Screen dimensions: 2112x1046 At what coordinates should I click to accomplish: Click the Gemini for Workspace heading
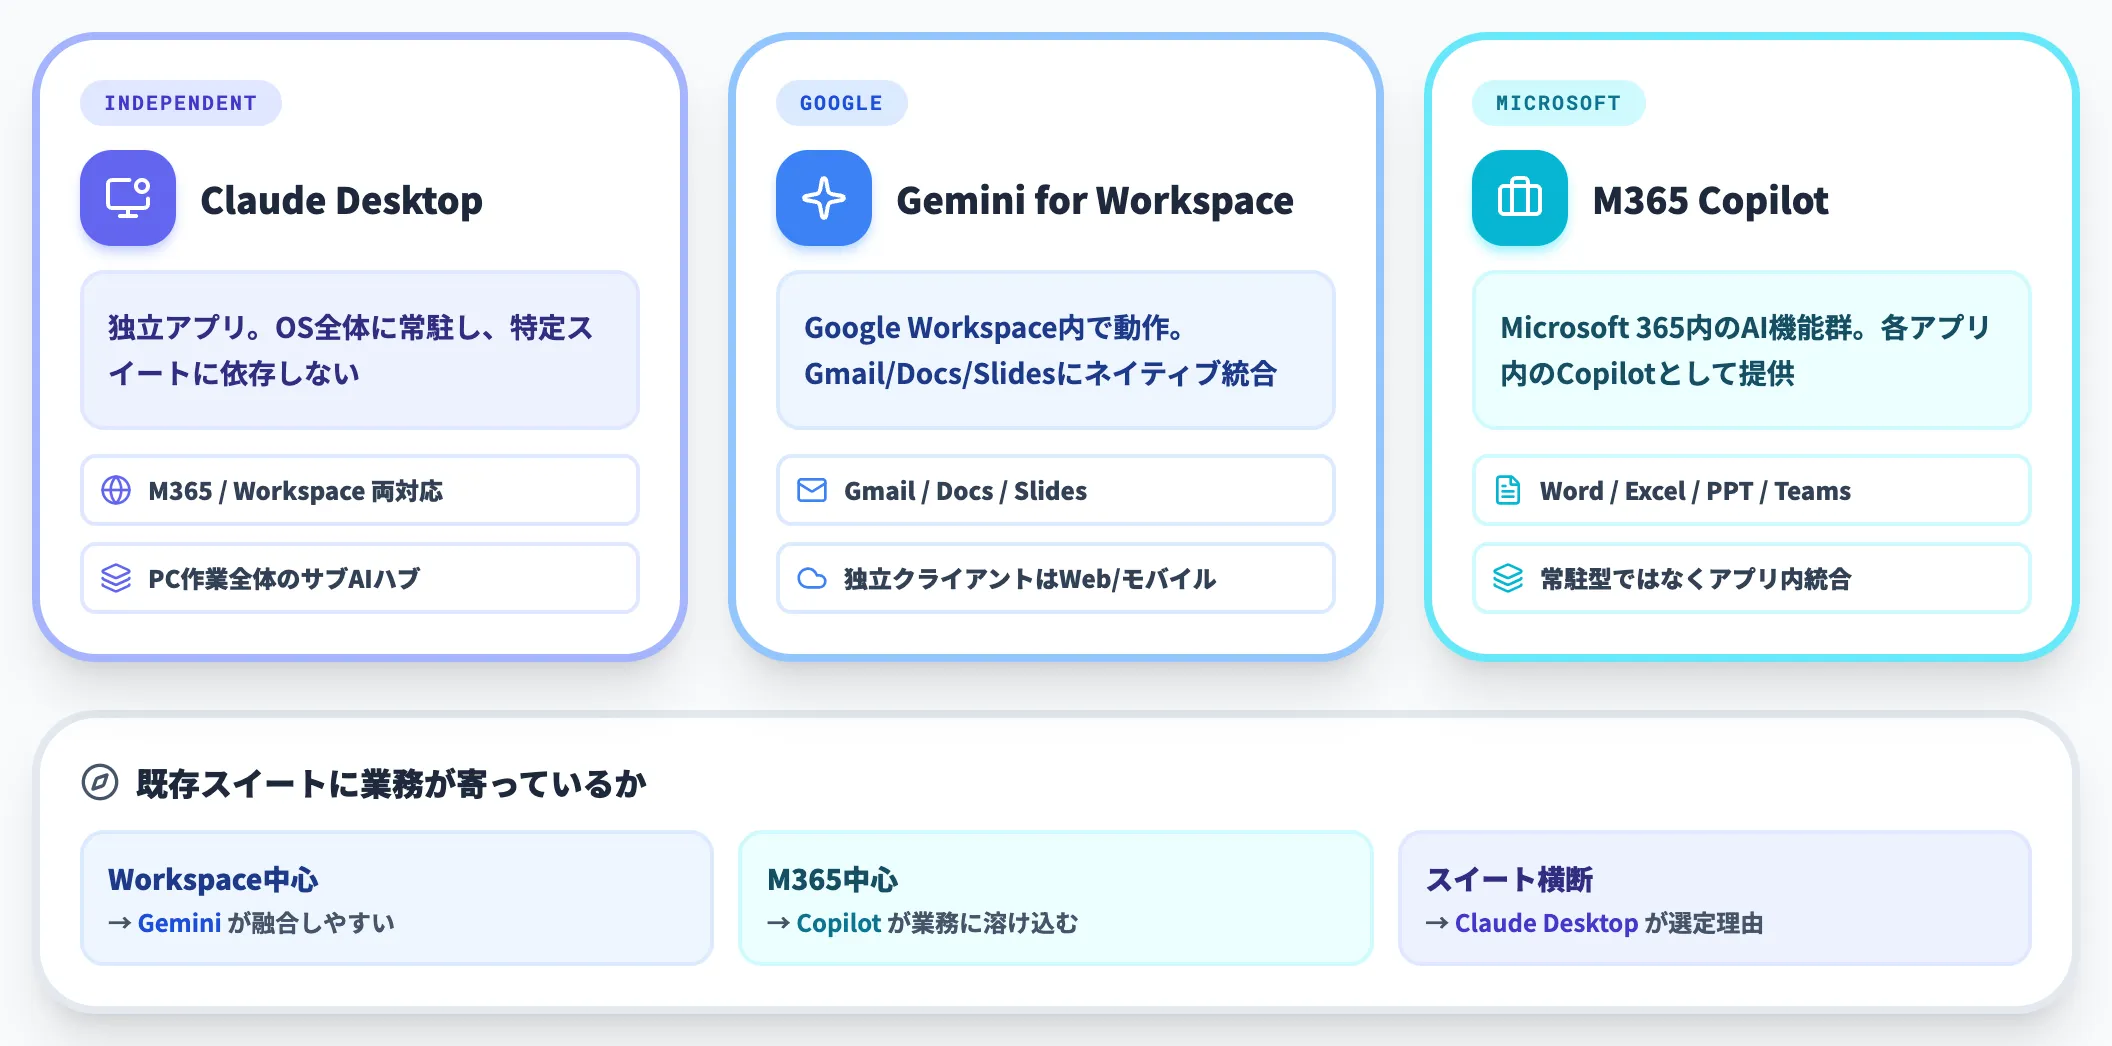point(1095,200)
